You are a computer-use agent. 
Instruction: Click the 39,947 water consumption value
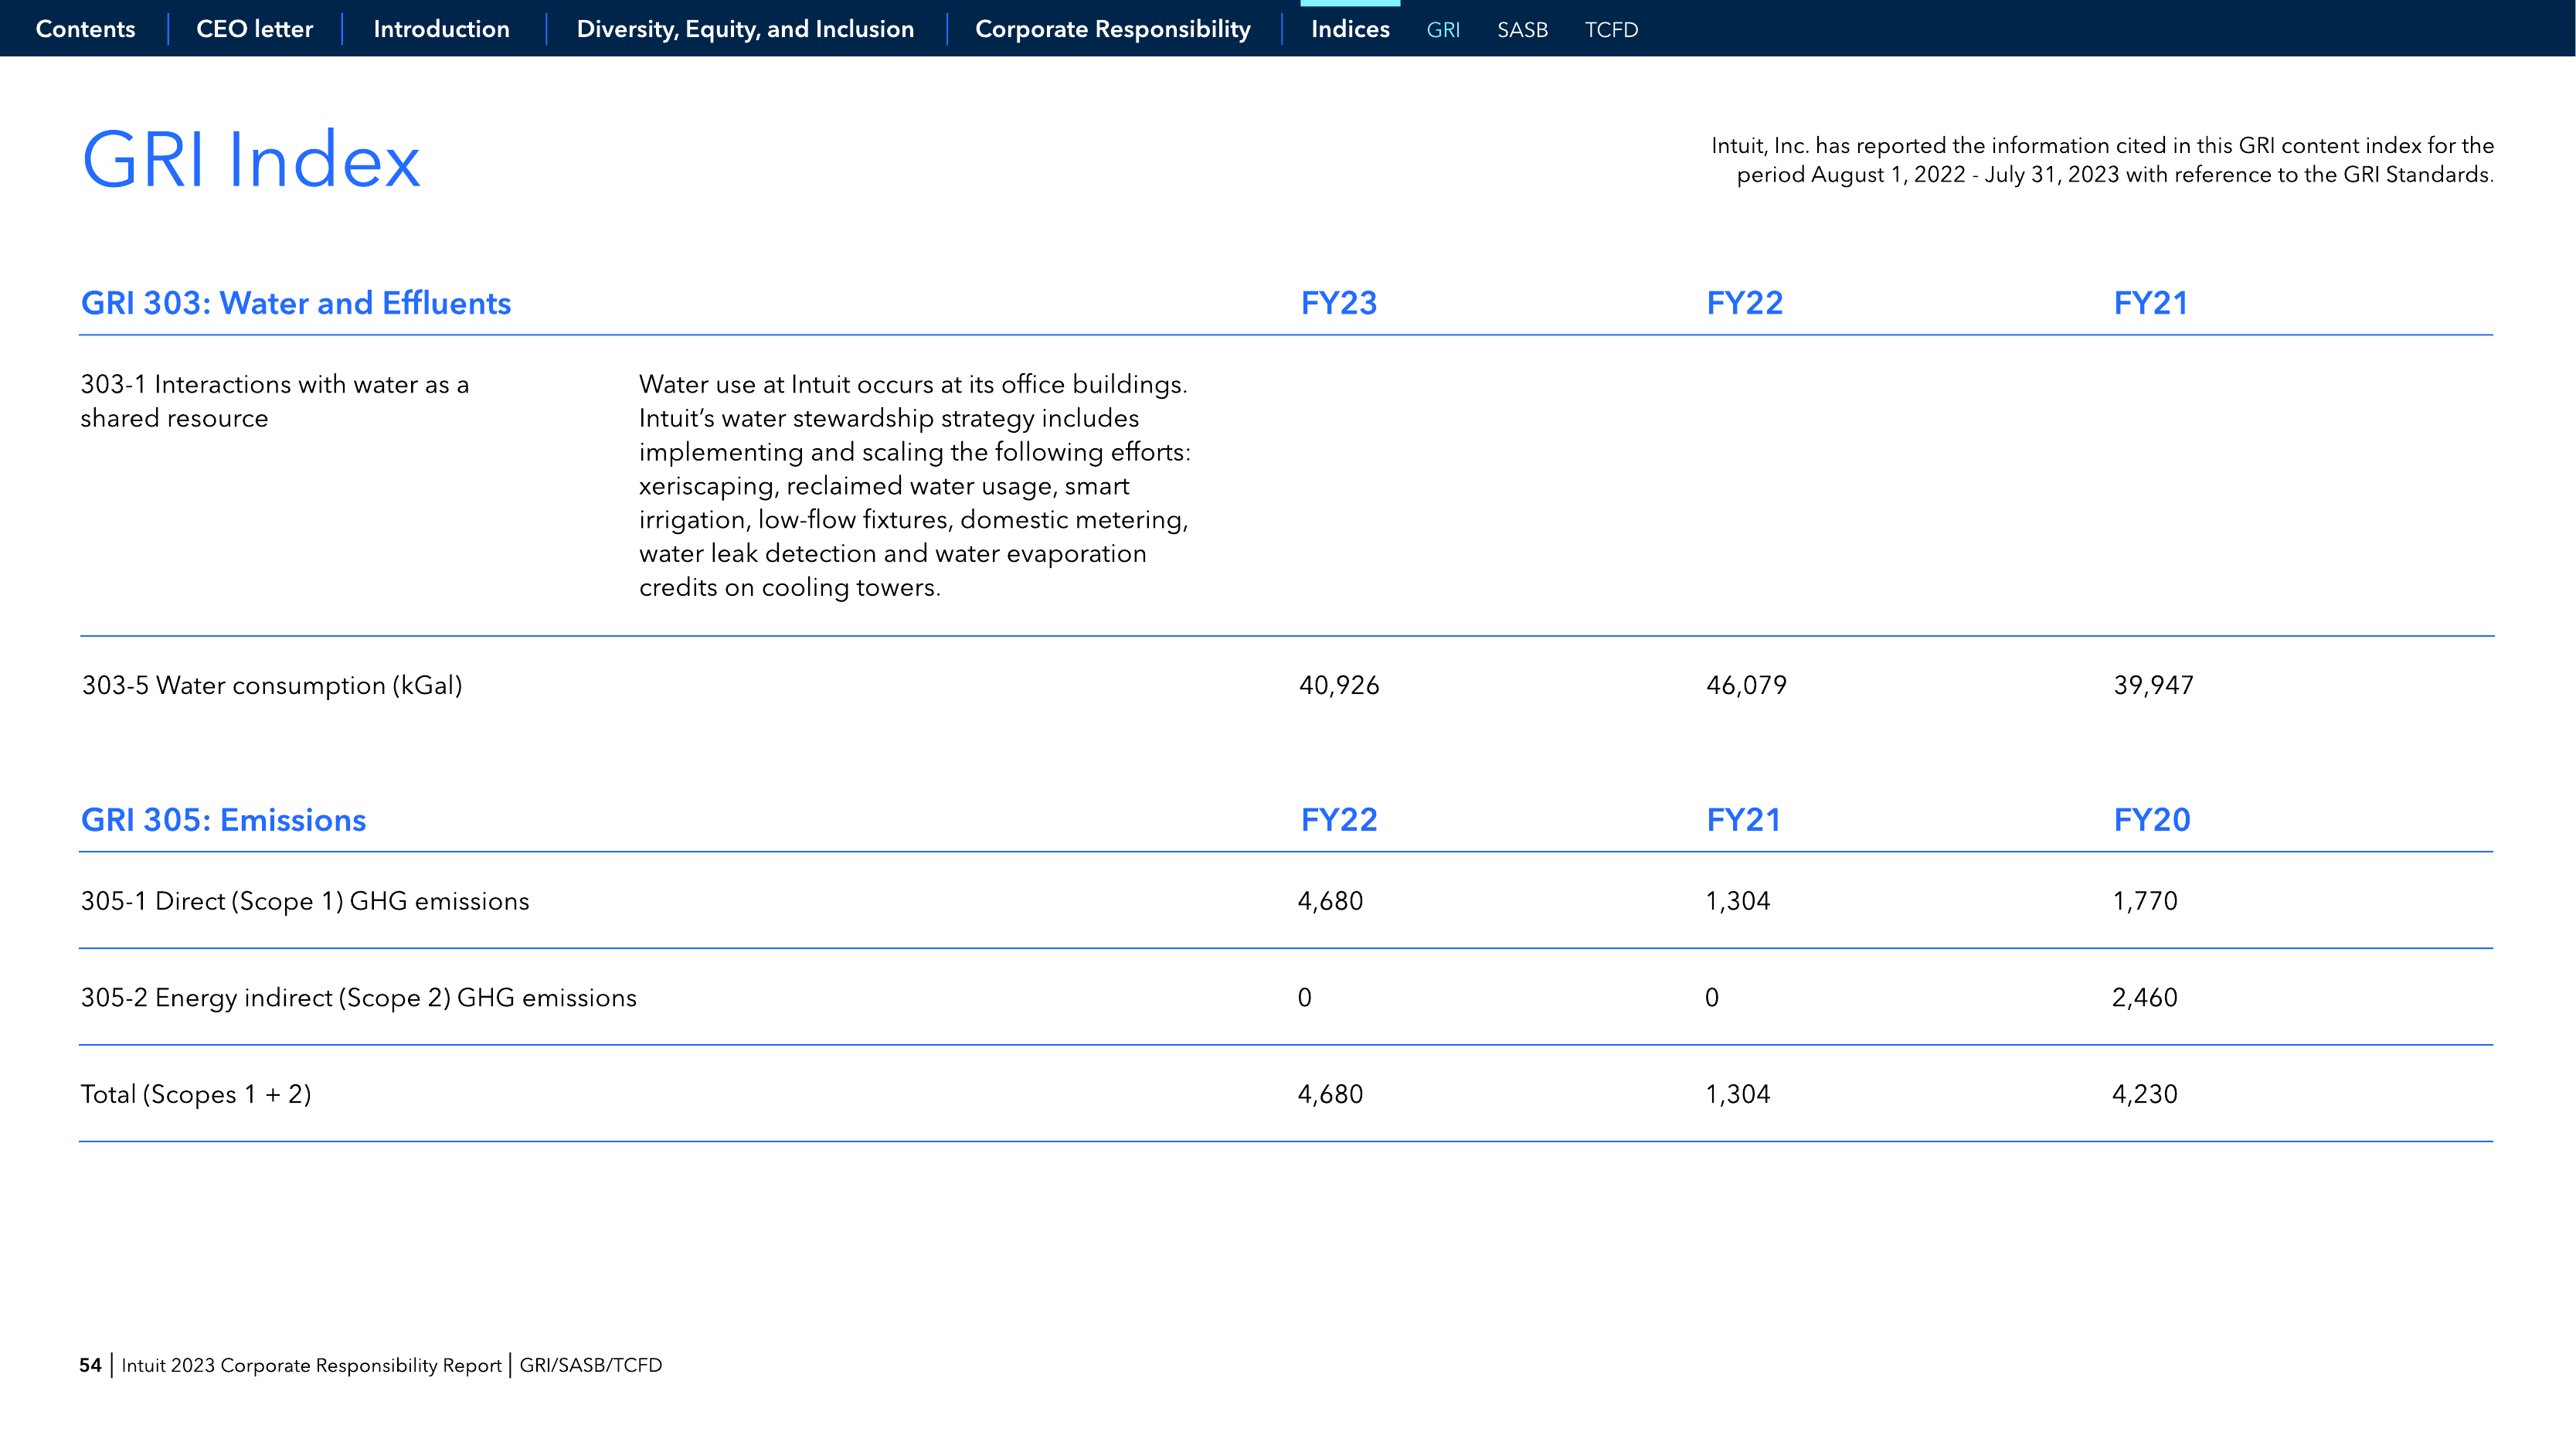(2153, 685)
